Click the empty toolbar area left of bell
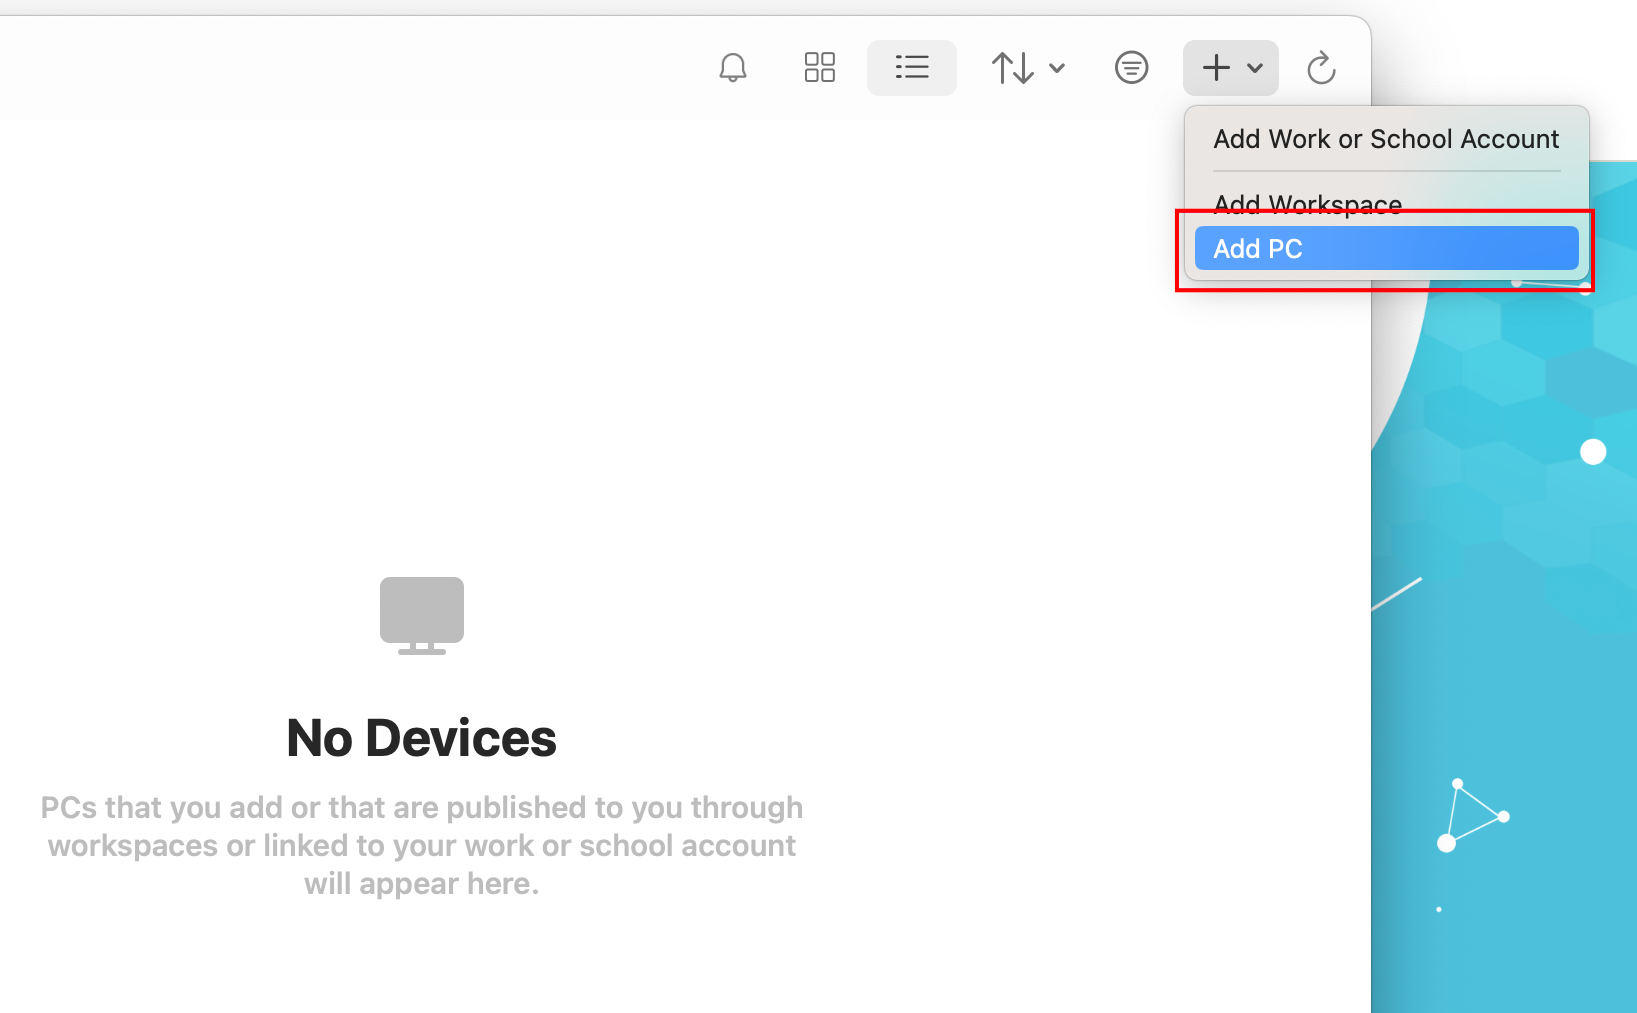The height and width of the screenshot is (1013, 1637). [x=350, y=68]
